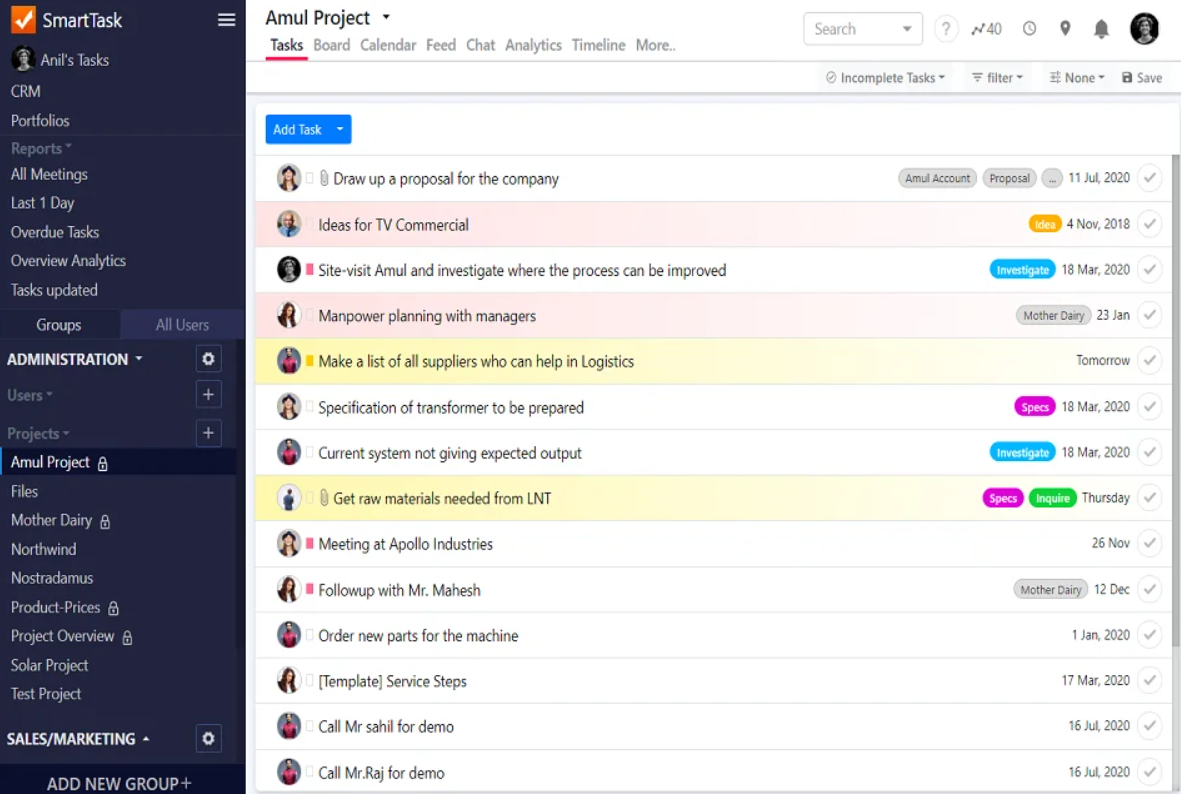
Task: Click assignee avatar of Site-visit Amul task
Action: click(288, 269)
